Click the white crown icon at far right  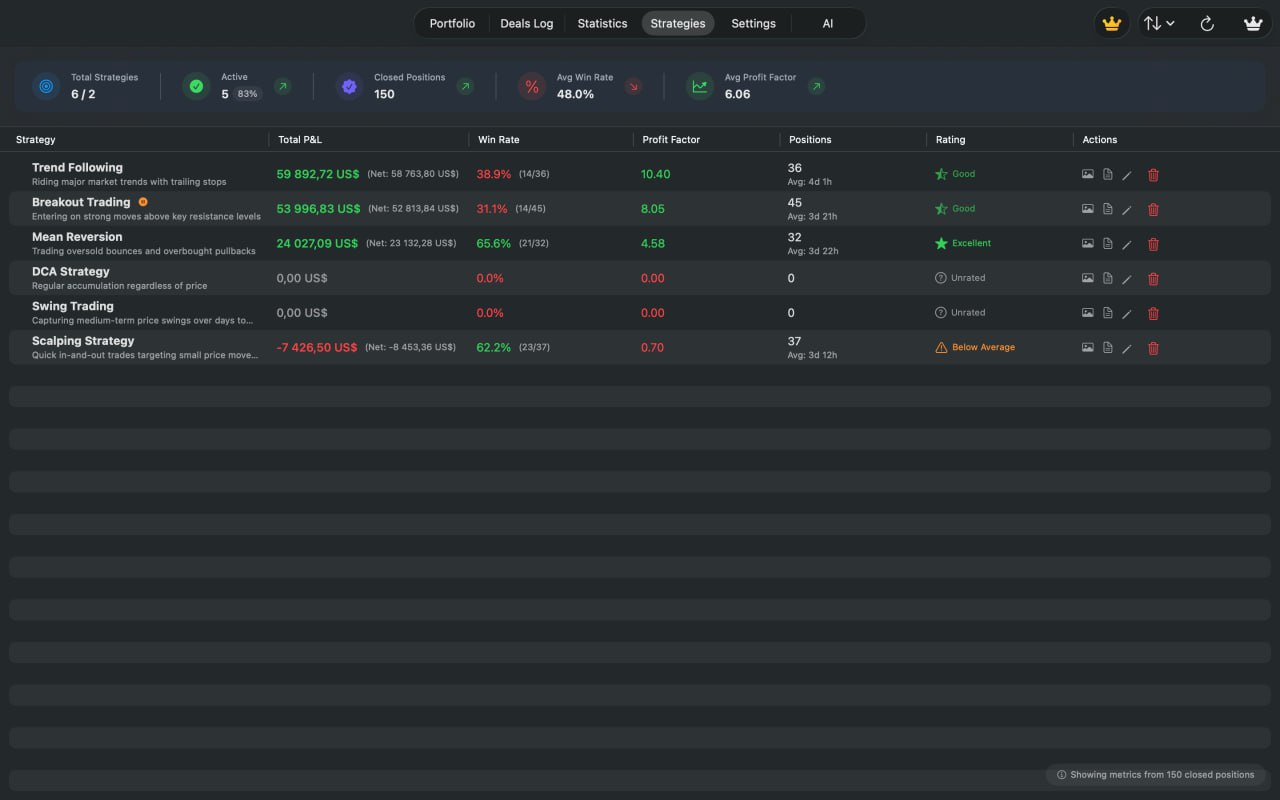1252,24
